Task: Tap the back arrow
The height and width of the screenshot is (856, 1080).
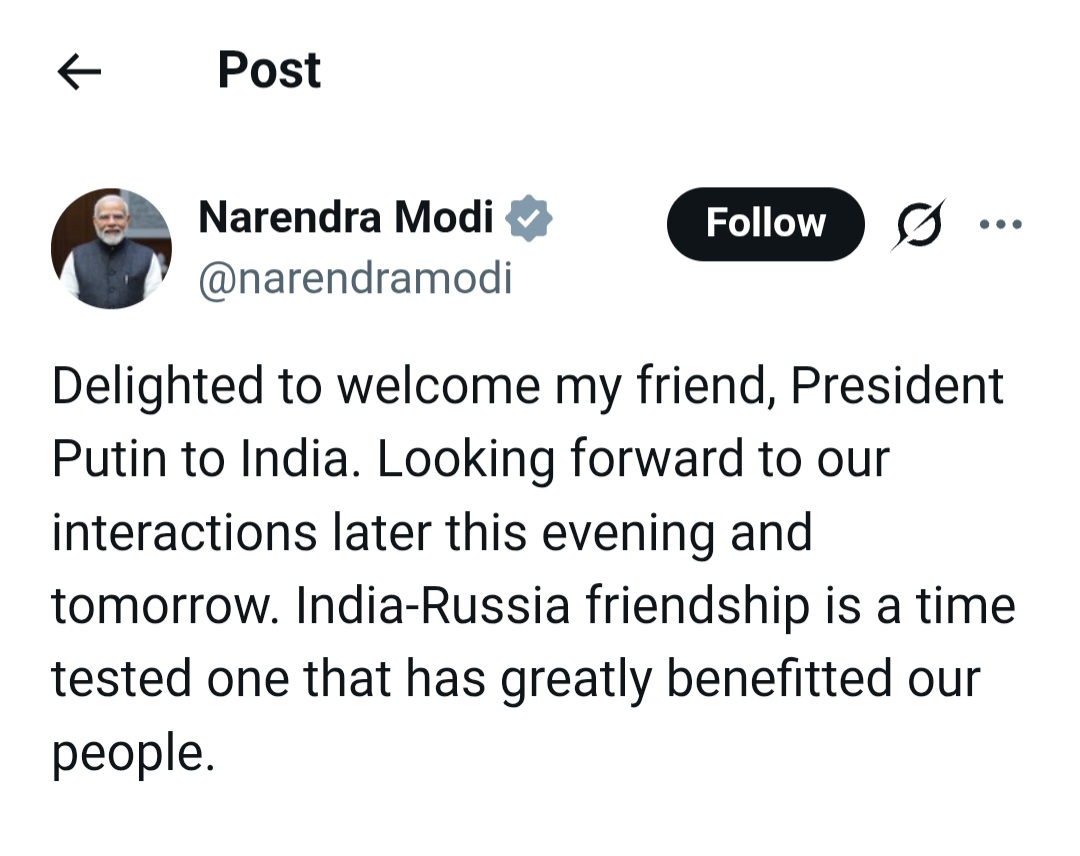Action: [80, 72]
